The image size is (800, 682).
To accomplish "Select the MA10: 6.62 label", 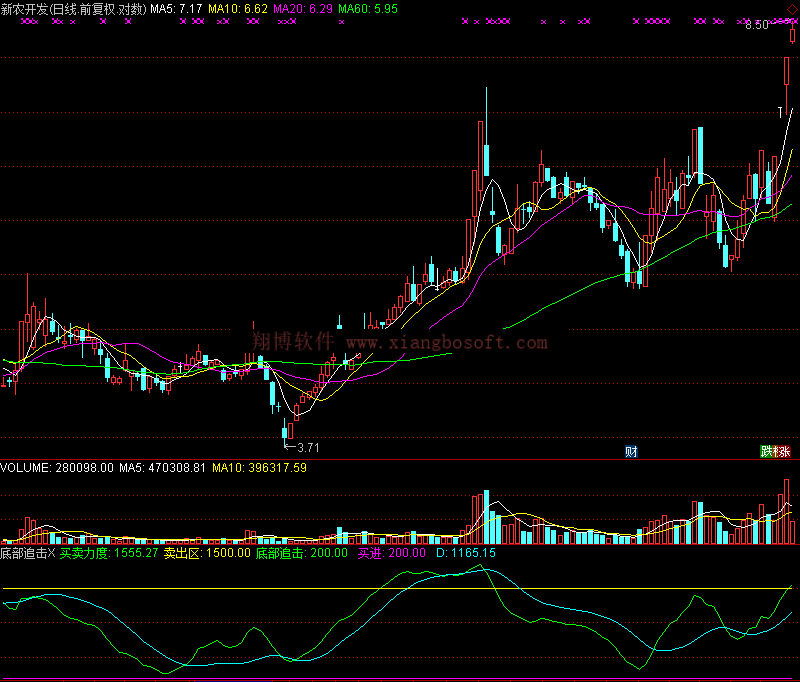I will click(x=238, y=9).
